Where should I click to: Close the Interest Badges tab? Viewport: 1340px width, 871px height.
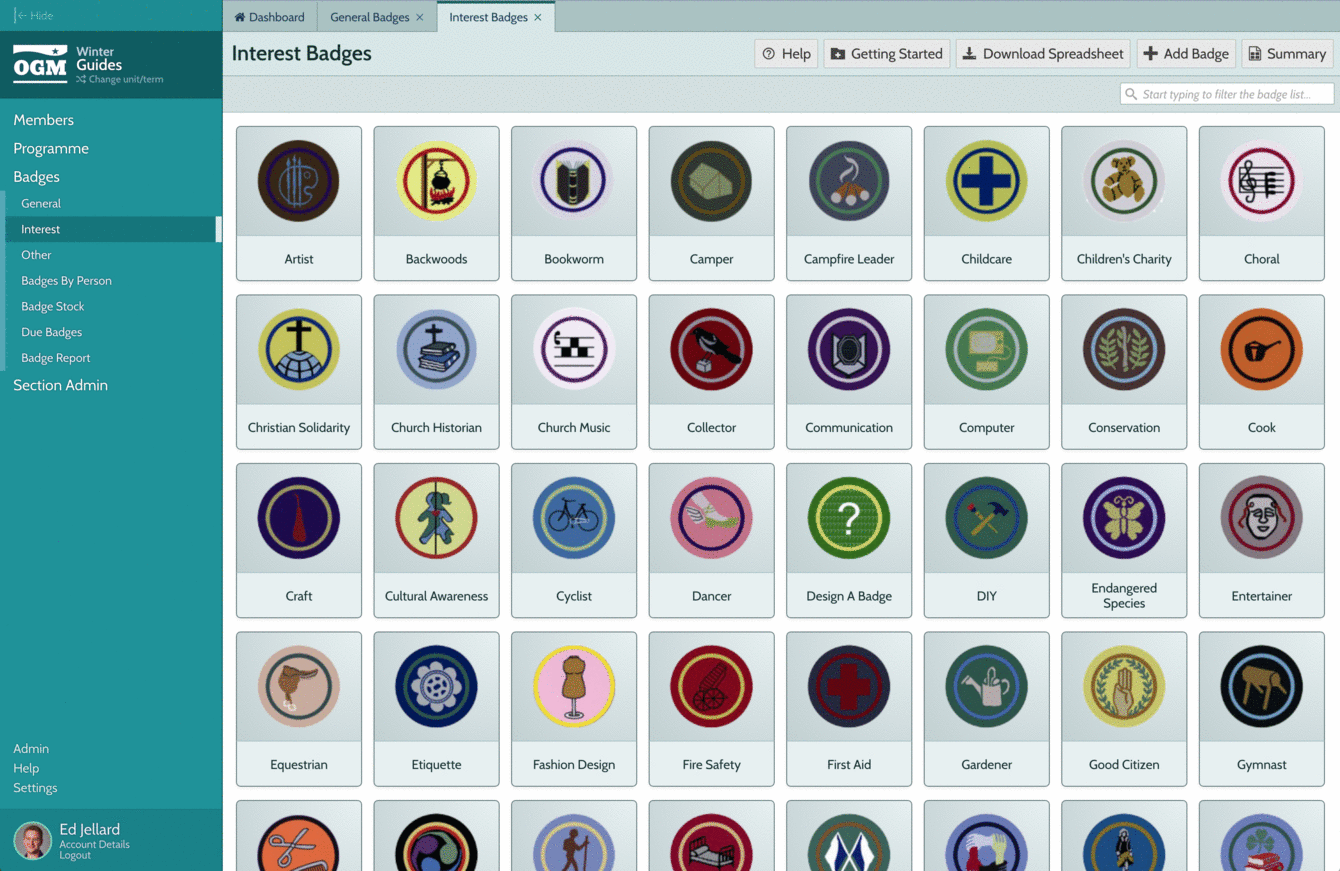[538, 17]
